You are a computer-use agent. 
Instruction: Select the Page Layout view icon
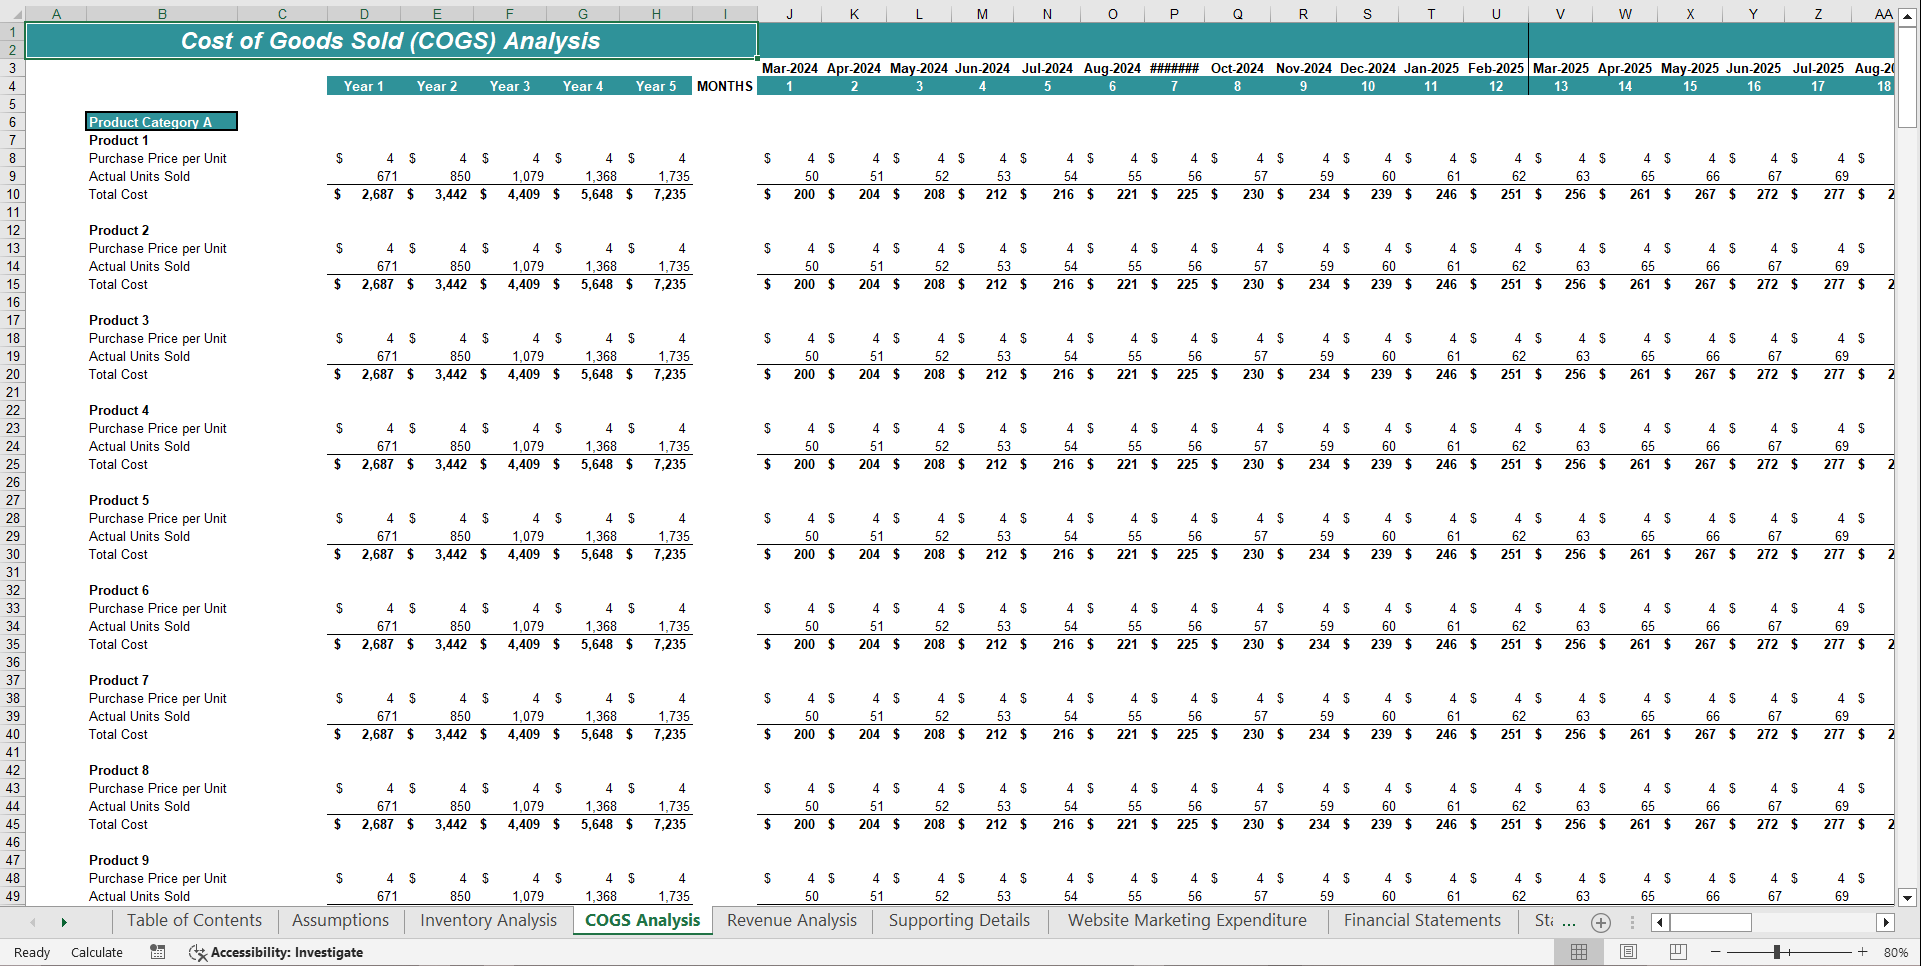click(x=1627, y=951)
